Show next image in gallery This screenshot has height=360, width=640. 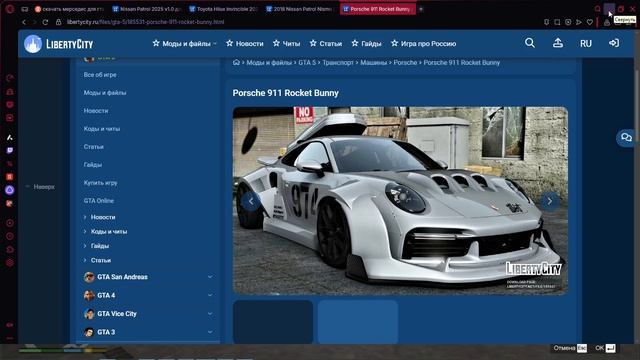[x=549, y=201]
